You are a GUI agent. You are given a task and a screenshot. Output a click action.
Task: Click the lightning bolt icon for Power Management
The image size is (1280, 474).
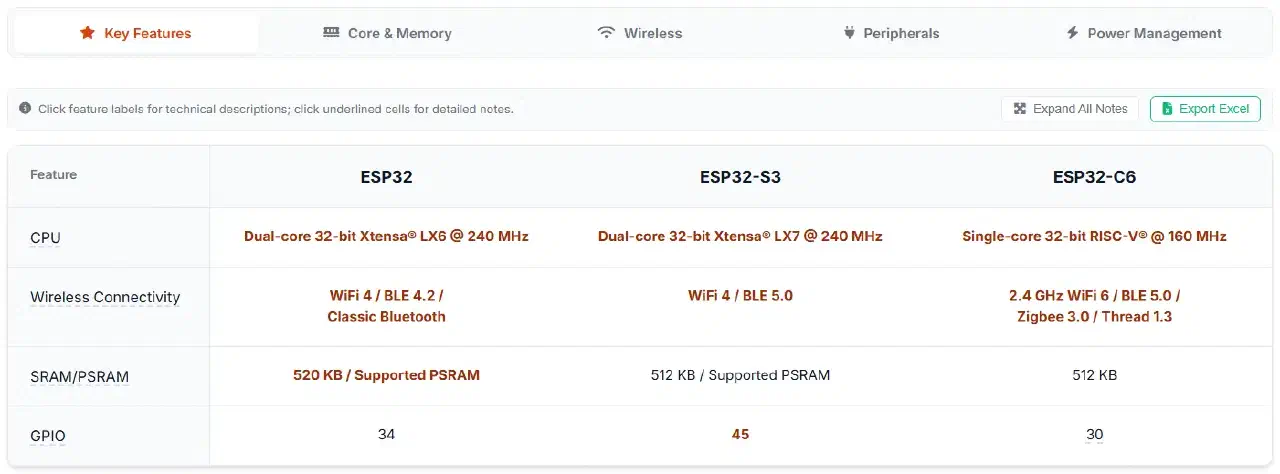tap(1073, 33)
